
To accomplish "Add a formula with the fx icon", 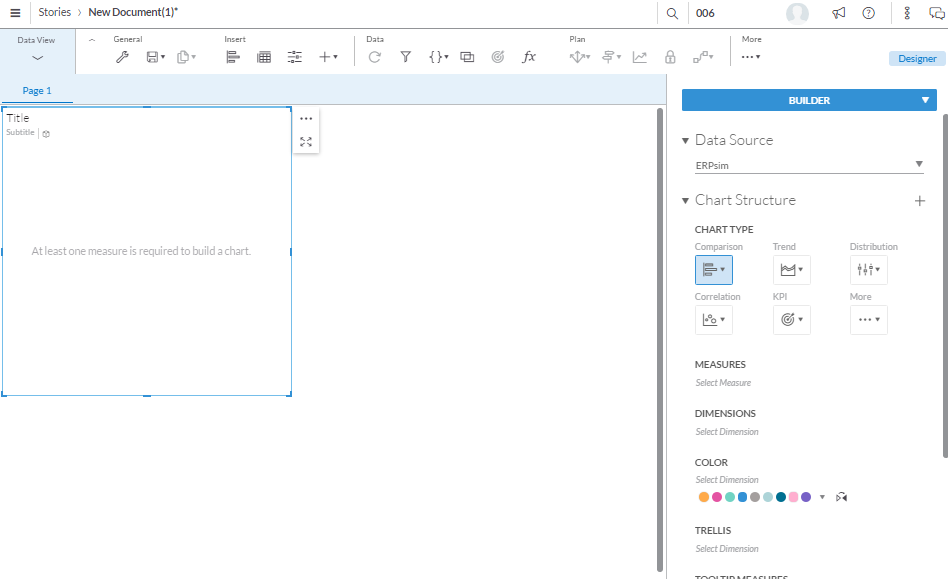I will (529, 57).
